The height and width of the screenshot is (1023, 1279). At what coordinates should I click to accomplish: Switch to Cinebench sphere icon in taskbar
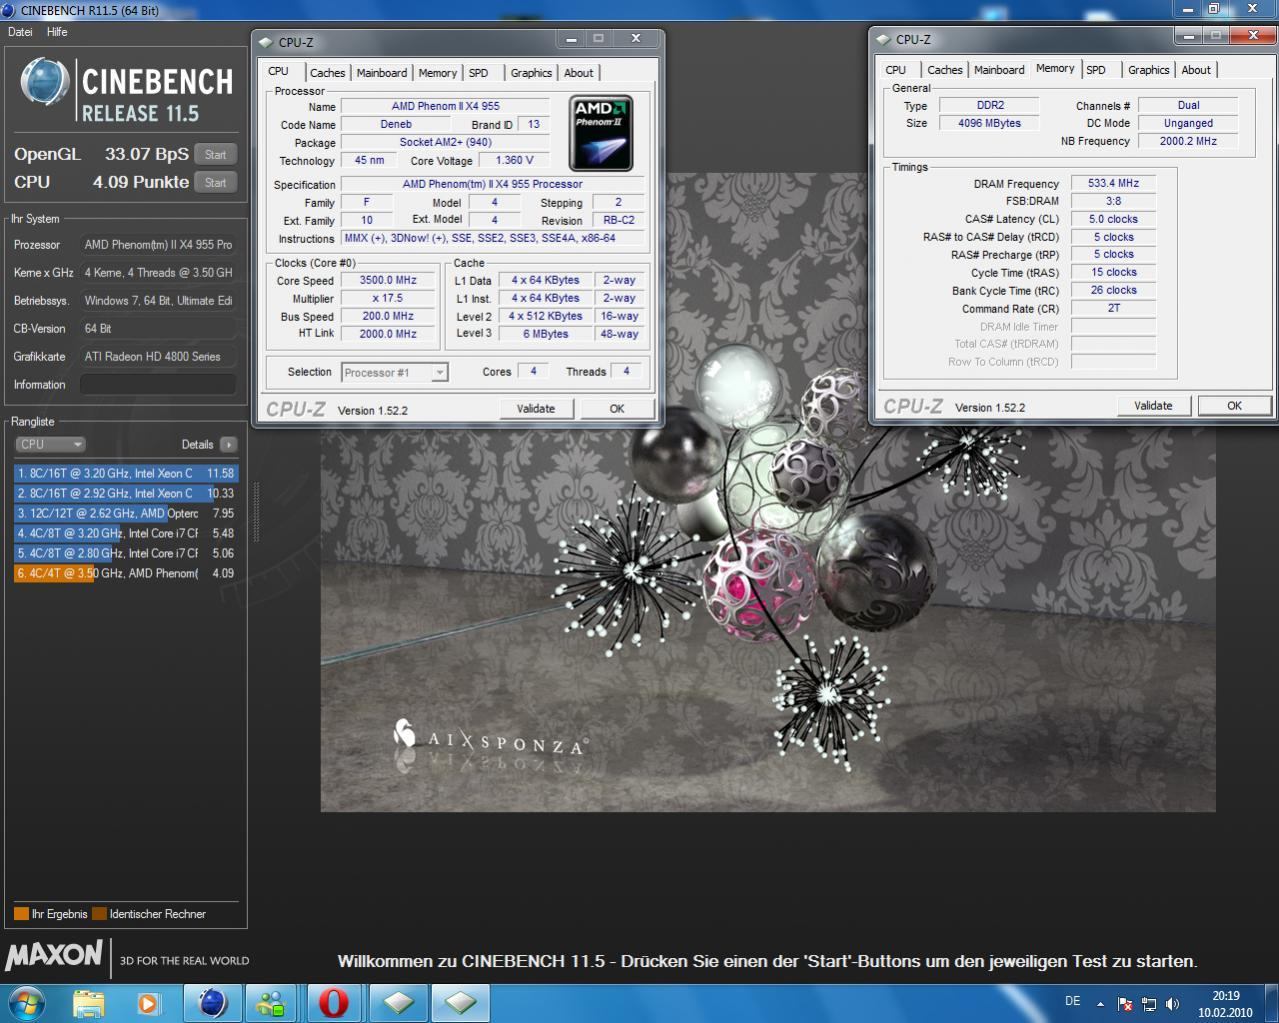coord(212,1003)
